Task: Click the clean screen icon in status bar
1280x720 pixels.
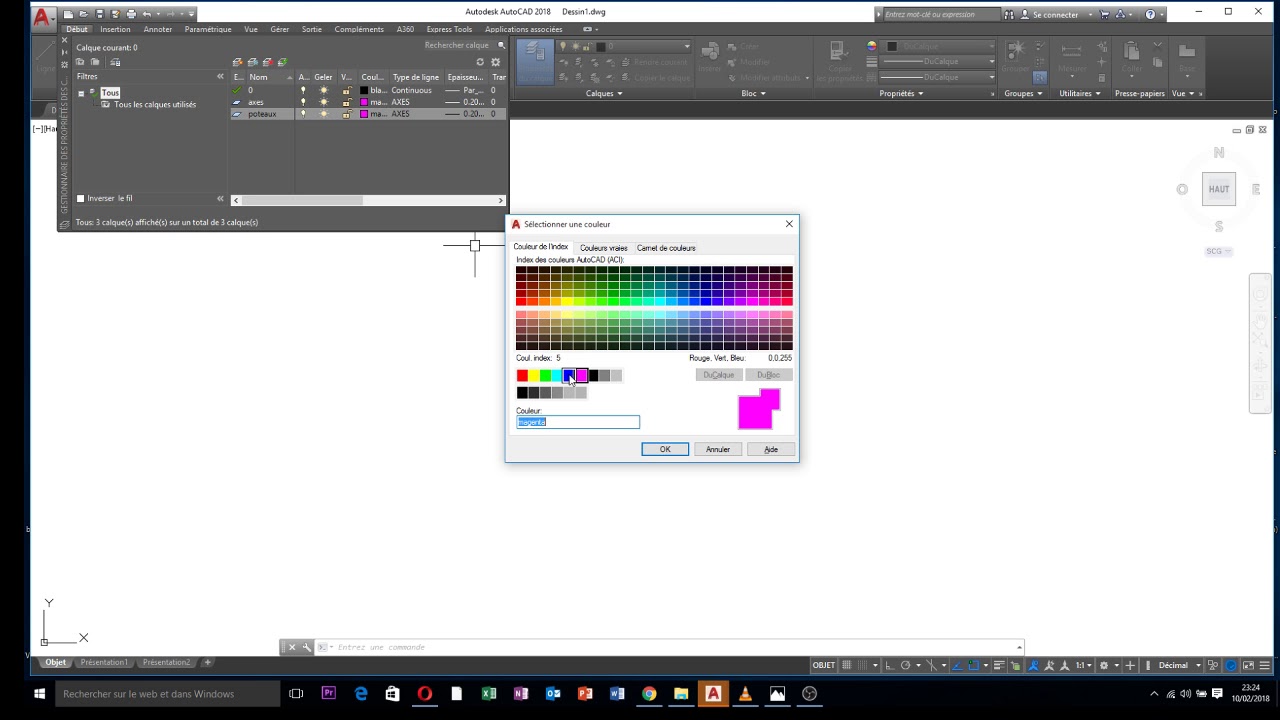Action: tap(1248, 665)
